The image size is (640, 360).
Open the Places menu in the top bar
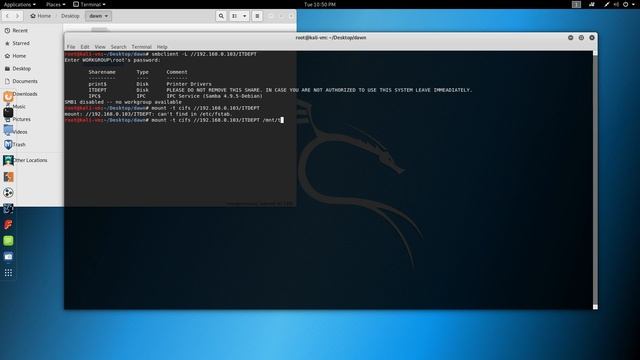point(56,4)
